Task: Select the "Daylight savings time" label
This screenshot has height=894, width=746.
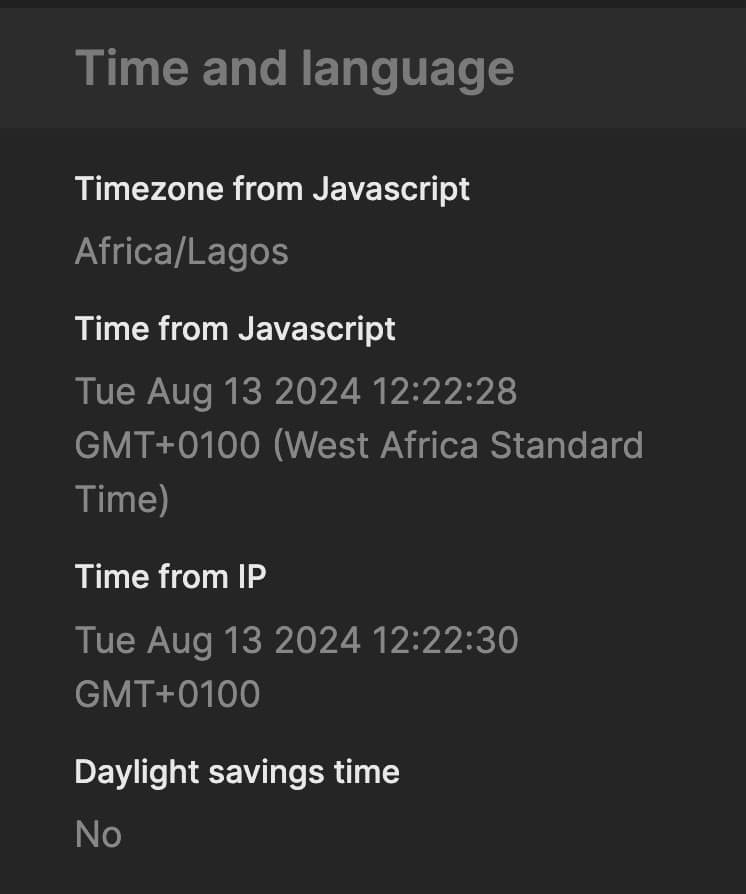Action: [237, 773]
